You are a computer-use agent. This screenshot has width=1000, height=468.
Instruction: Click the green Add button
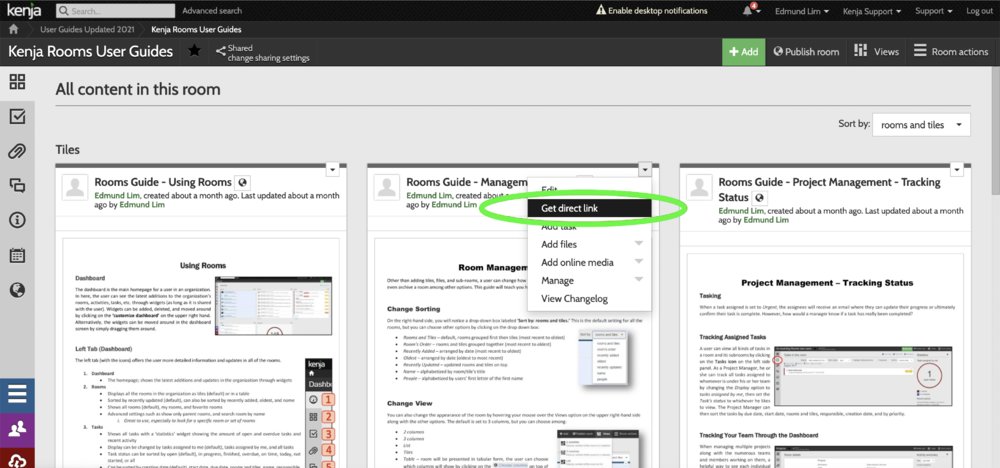744,52
